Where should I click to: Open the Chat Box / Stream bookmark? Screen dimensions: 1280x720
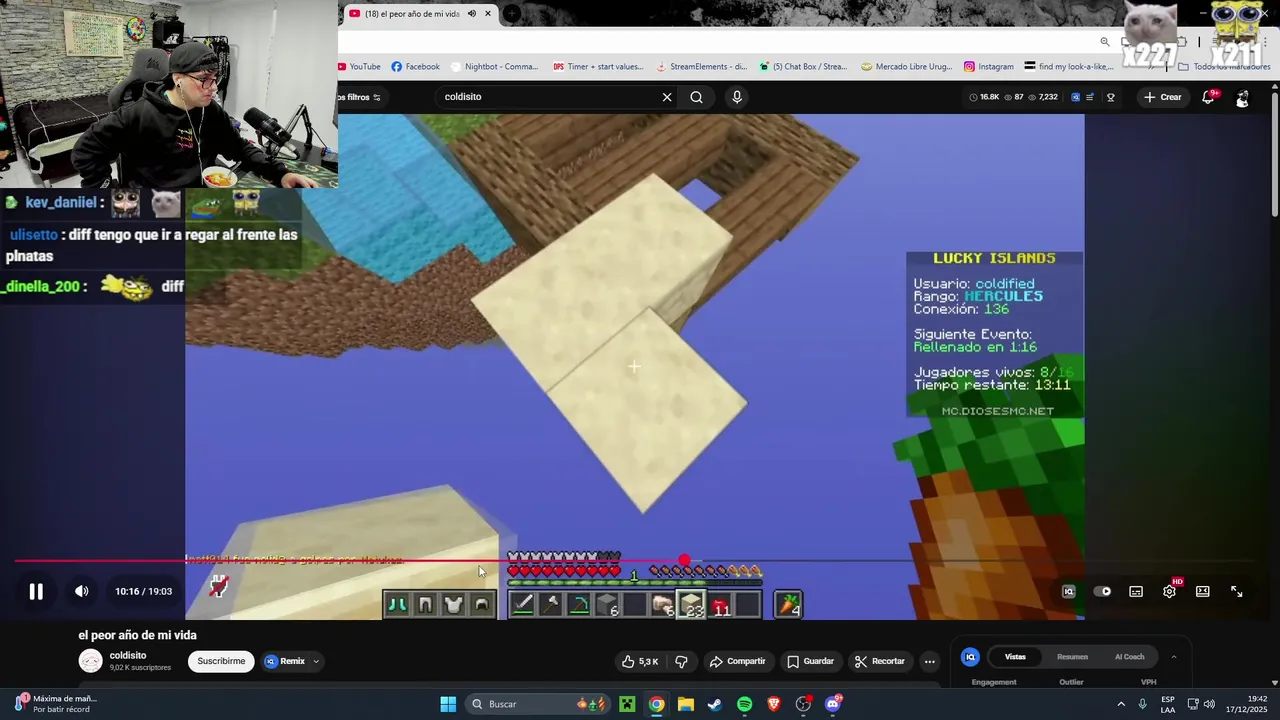tap(803, 67)
